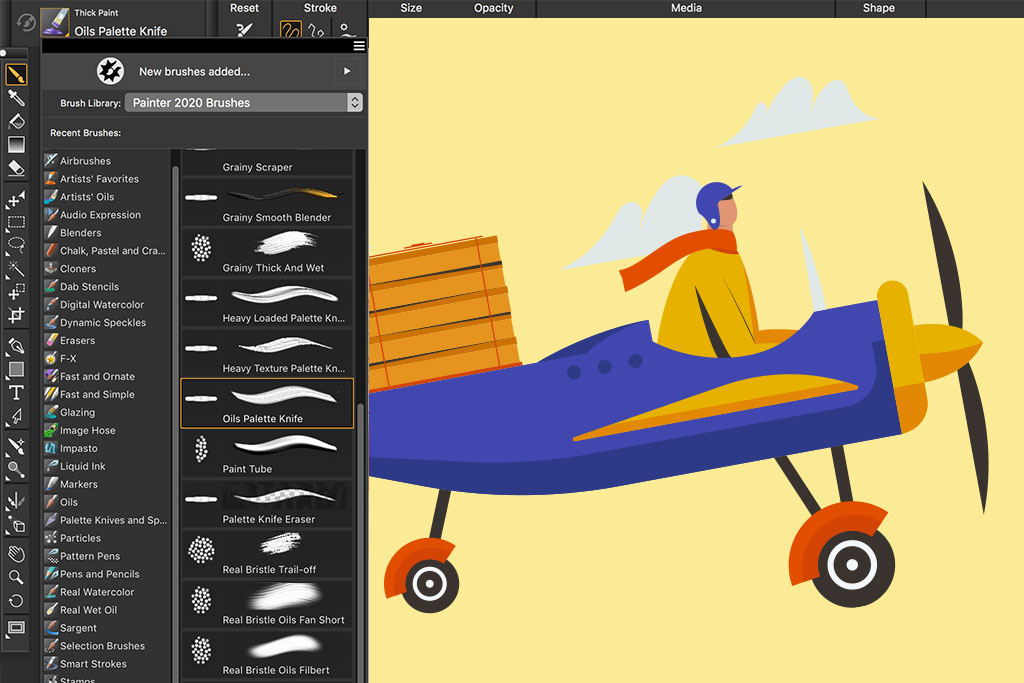Viewport: 1024px width, 683px height.
Task: Choose the Real Bristle Oils Fan Short variant
Action: click(x=267, y=605)
